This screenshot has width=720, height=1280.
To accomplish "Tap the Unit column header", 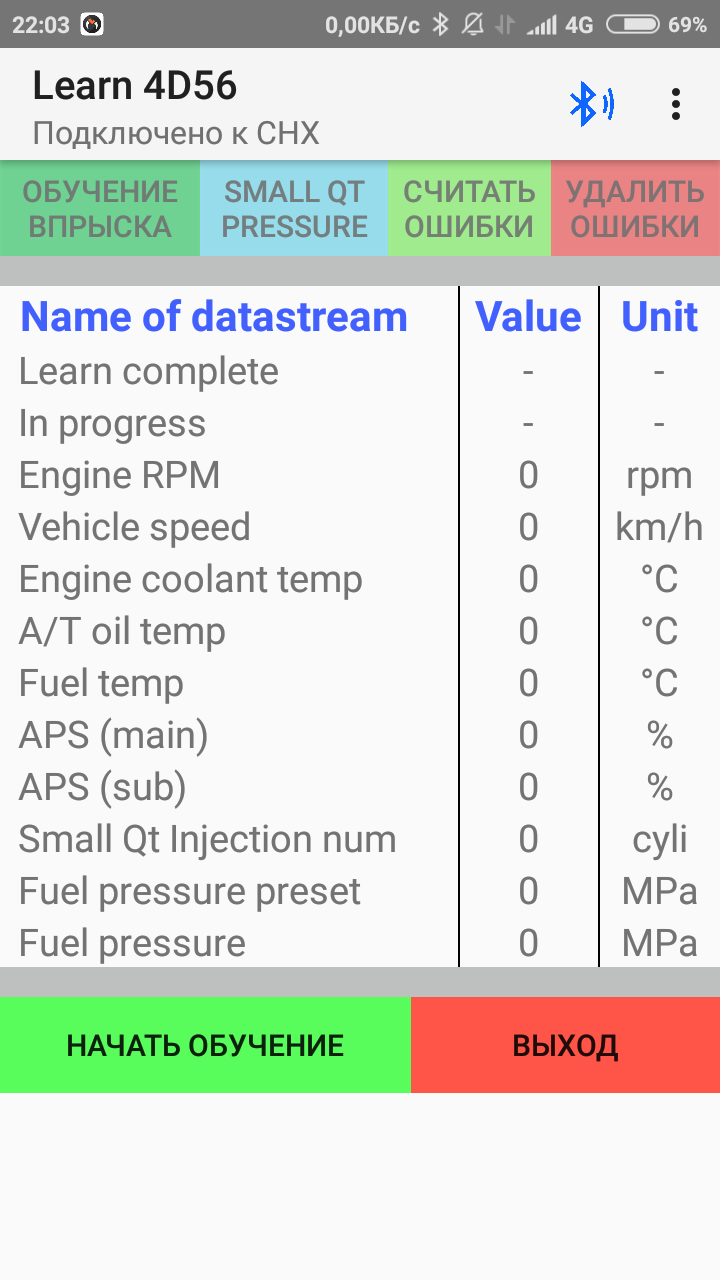I will pyautogui.click(x=659, y=317).
